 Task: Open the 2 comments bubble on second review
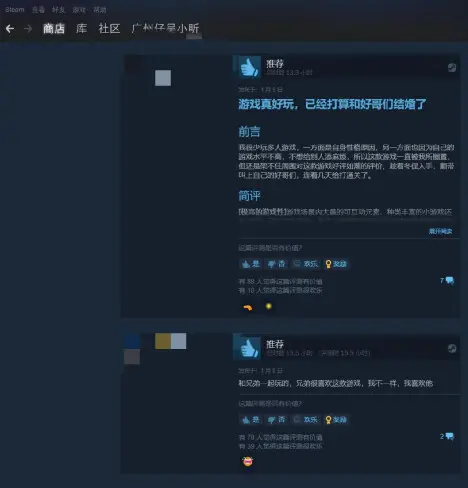coord(447,436)
